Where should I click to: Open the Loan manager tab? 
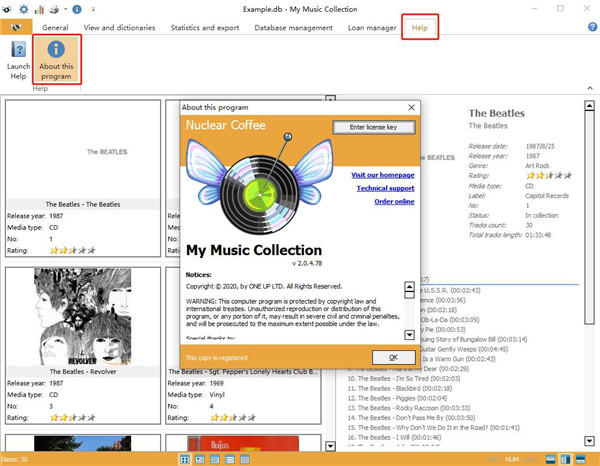pos(372,28)
